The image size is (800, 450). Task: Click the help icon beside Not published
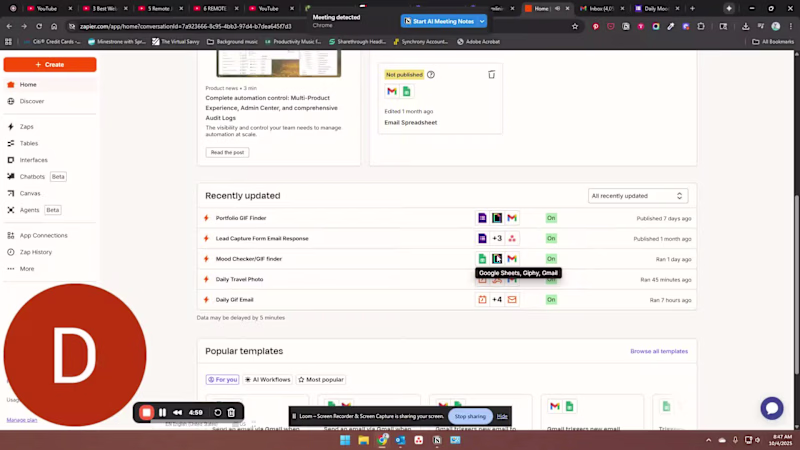click(431, 75)
